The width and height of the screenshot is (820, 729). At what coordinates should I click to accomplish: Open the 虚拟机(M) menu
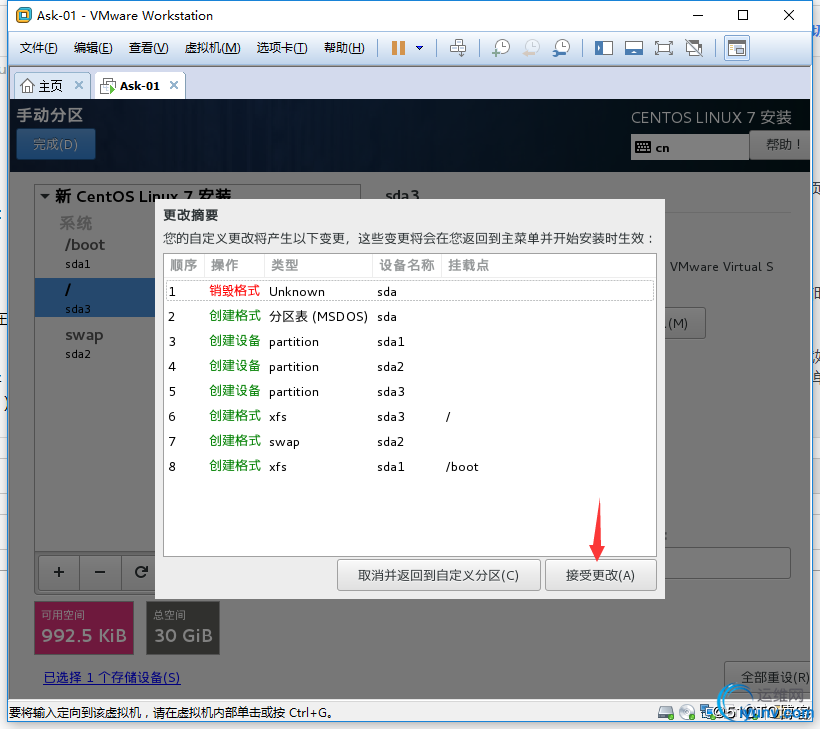(x=212, y=48)
